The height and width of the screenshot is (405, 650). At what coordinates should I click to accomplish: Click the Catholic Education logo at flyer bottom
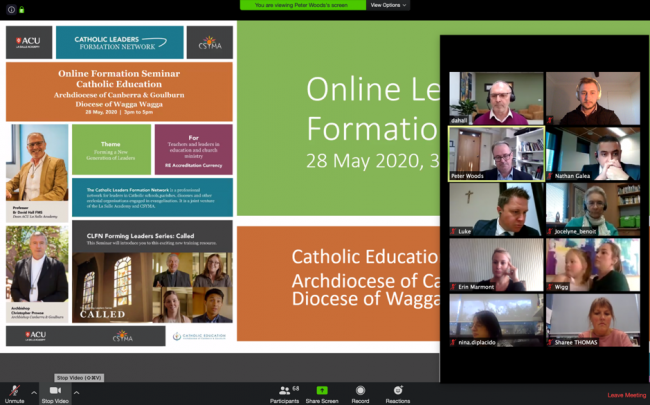(x=199, y=336)
